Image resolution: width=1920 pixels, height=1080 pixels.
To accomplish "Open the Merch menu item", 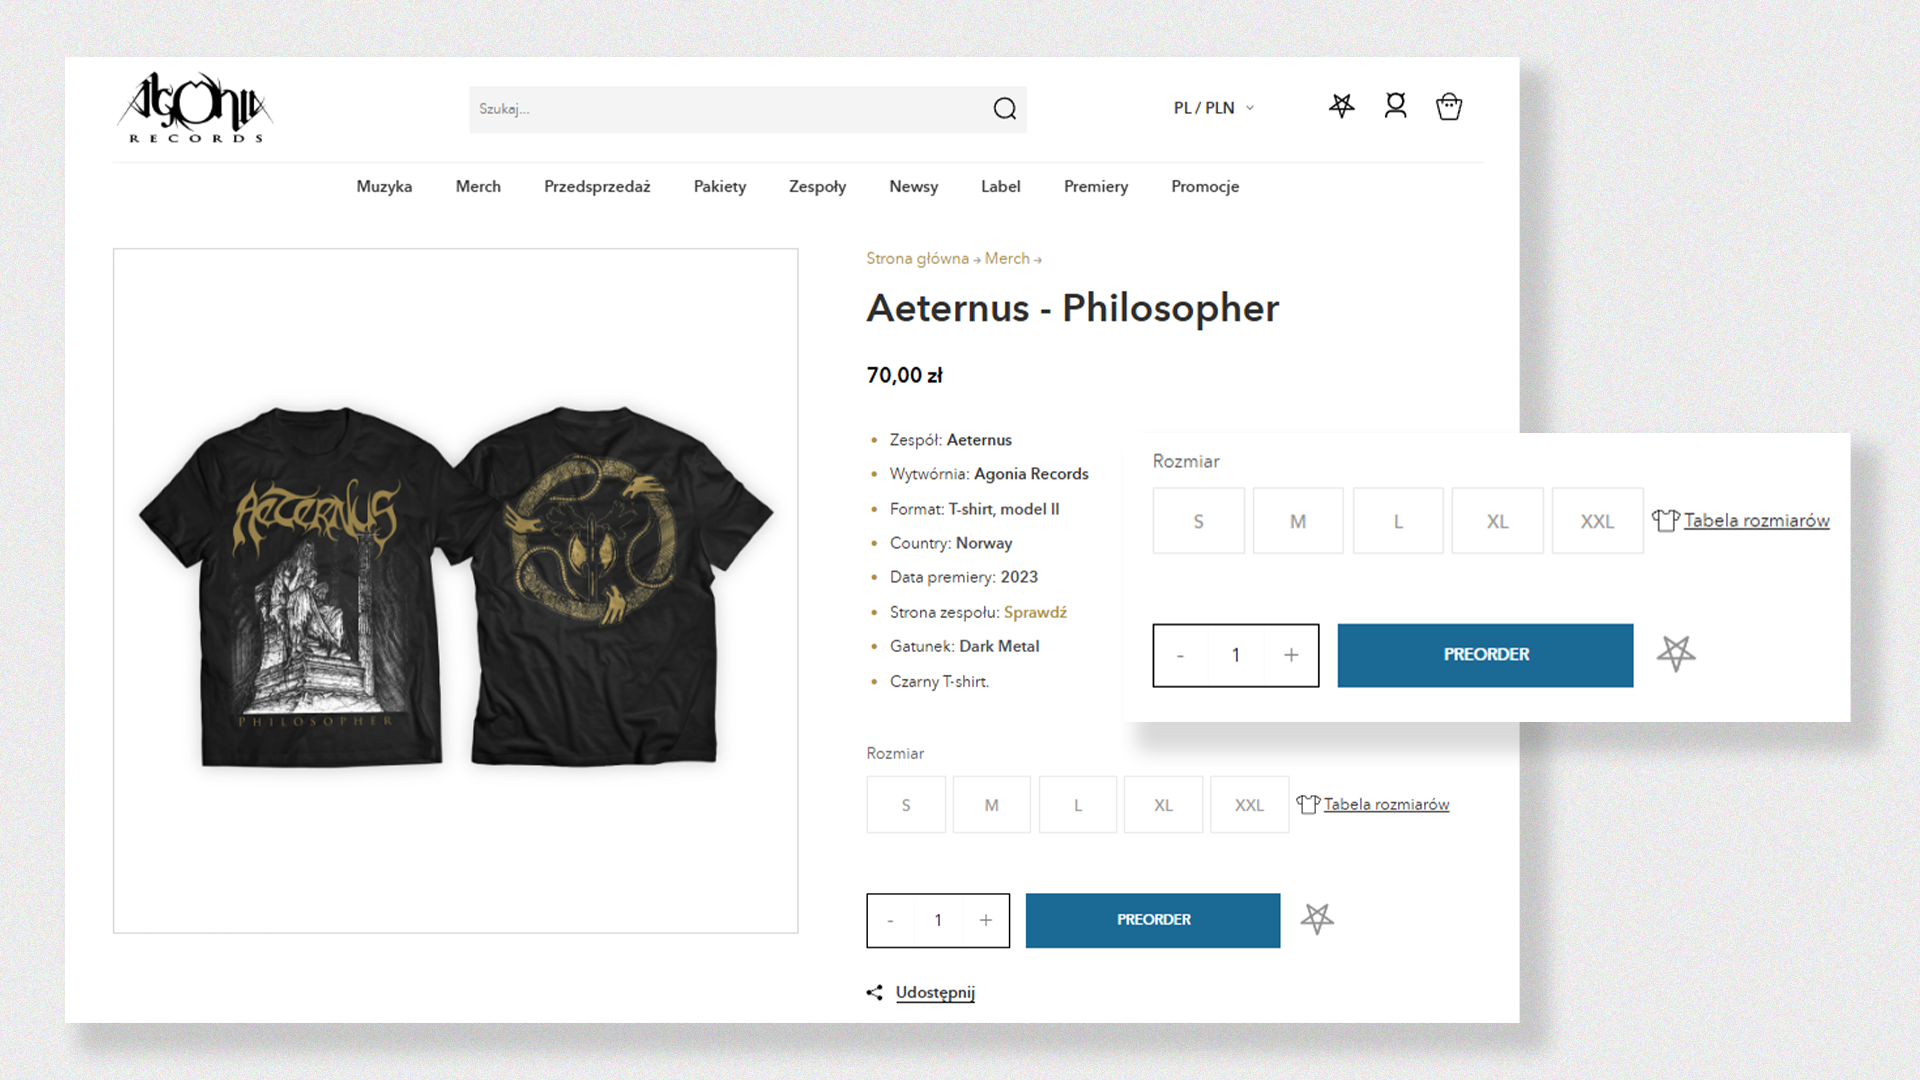I will click(x=478, y=187).
